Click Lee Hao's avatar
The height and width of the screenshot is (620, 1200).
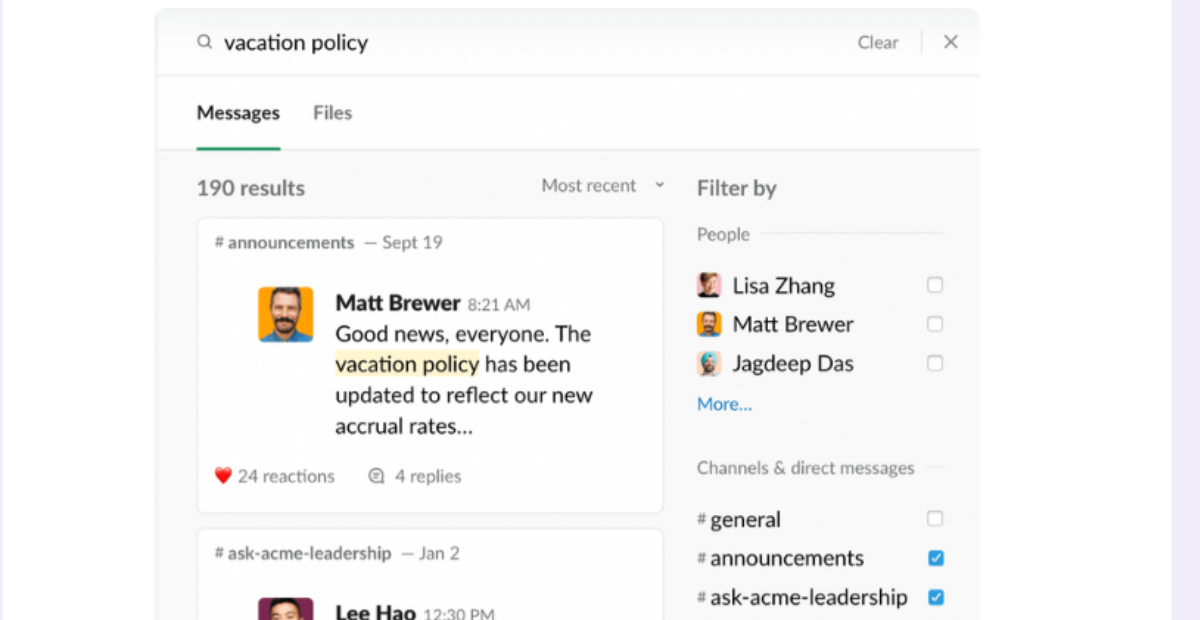point(286,611)
